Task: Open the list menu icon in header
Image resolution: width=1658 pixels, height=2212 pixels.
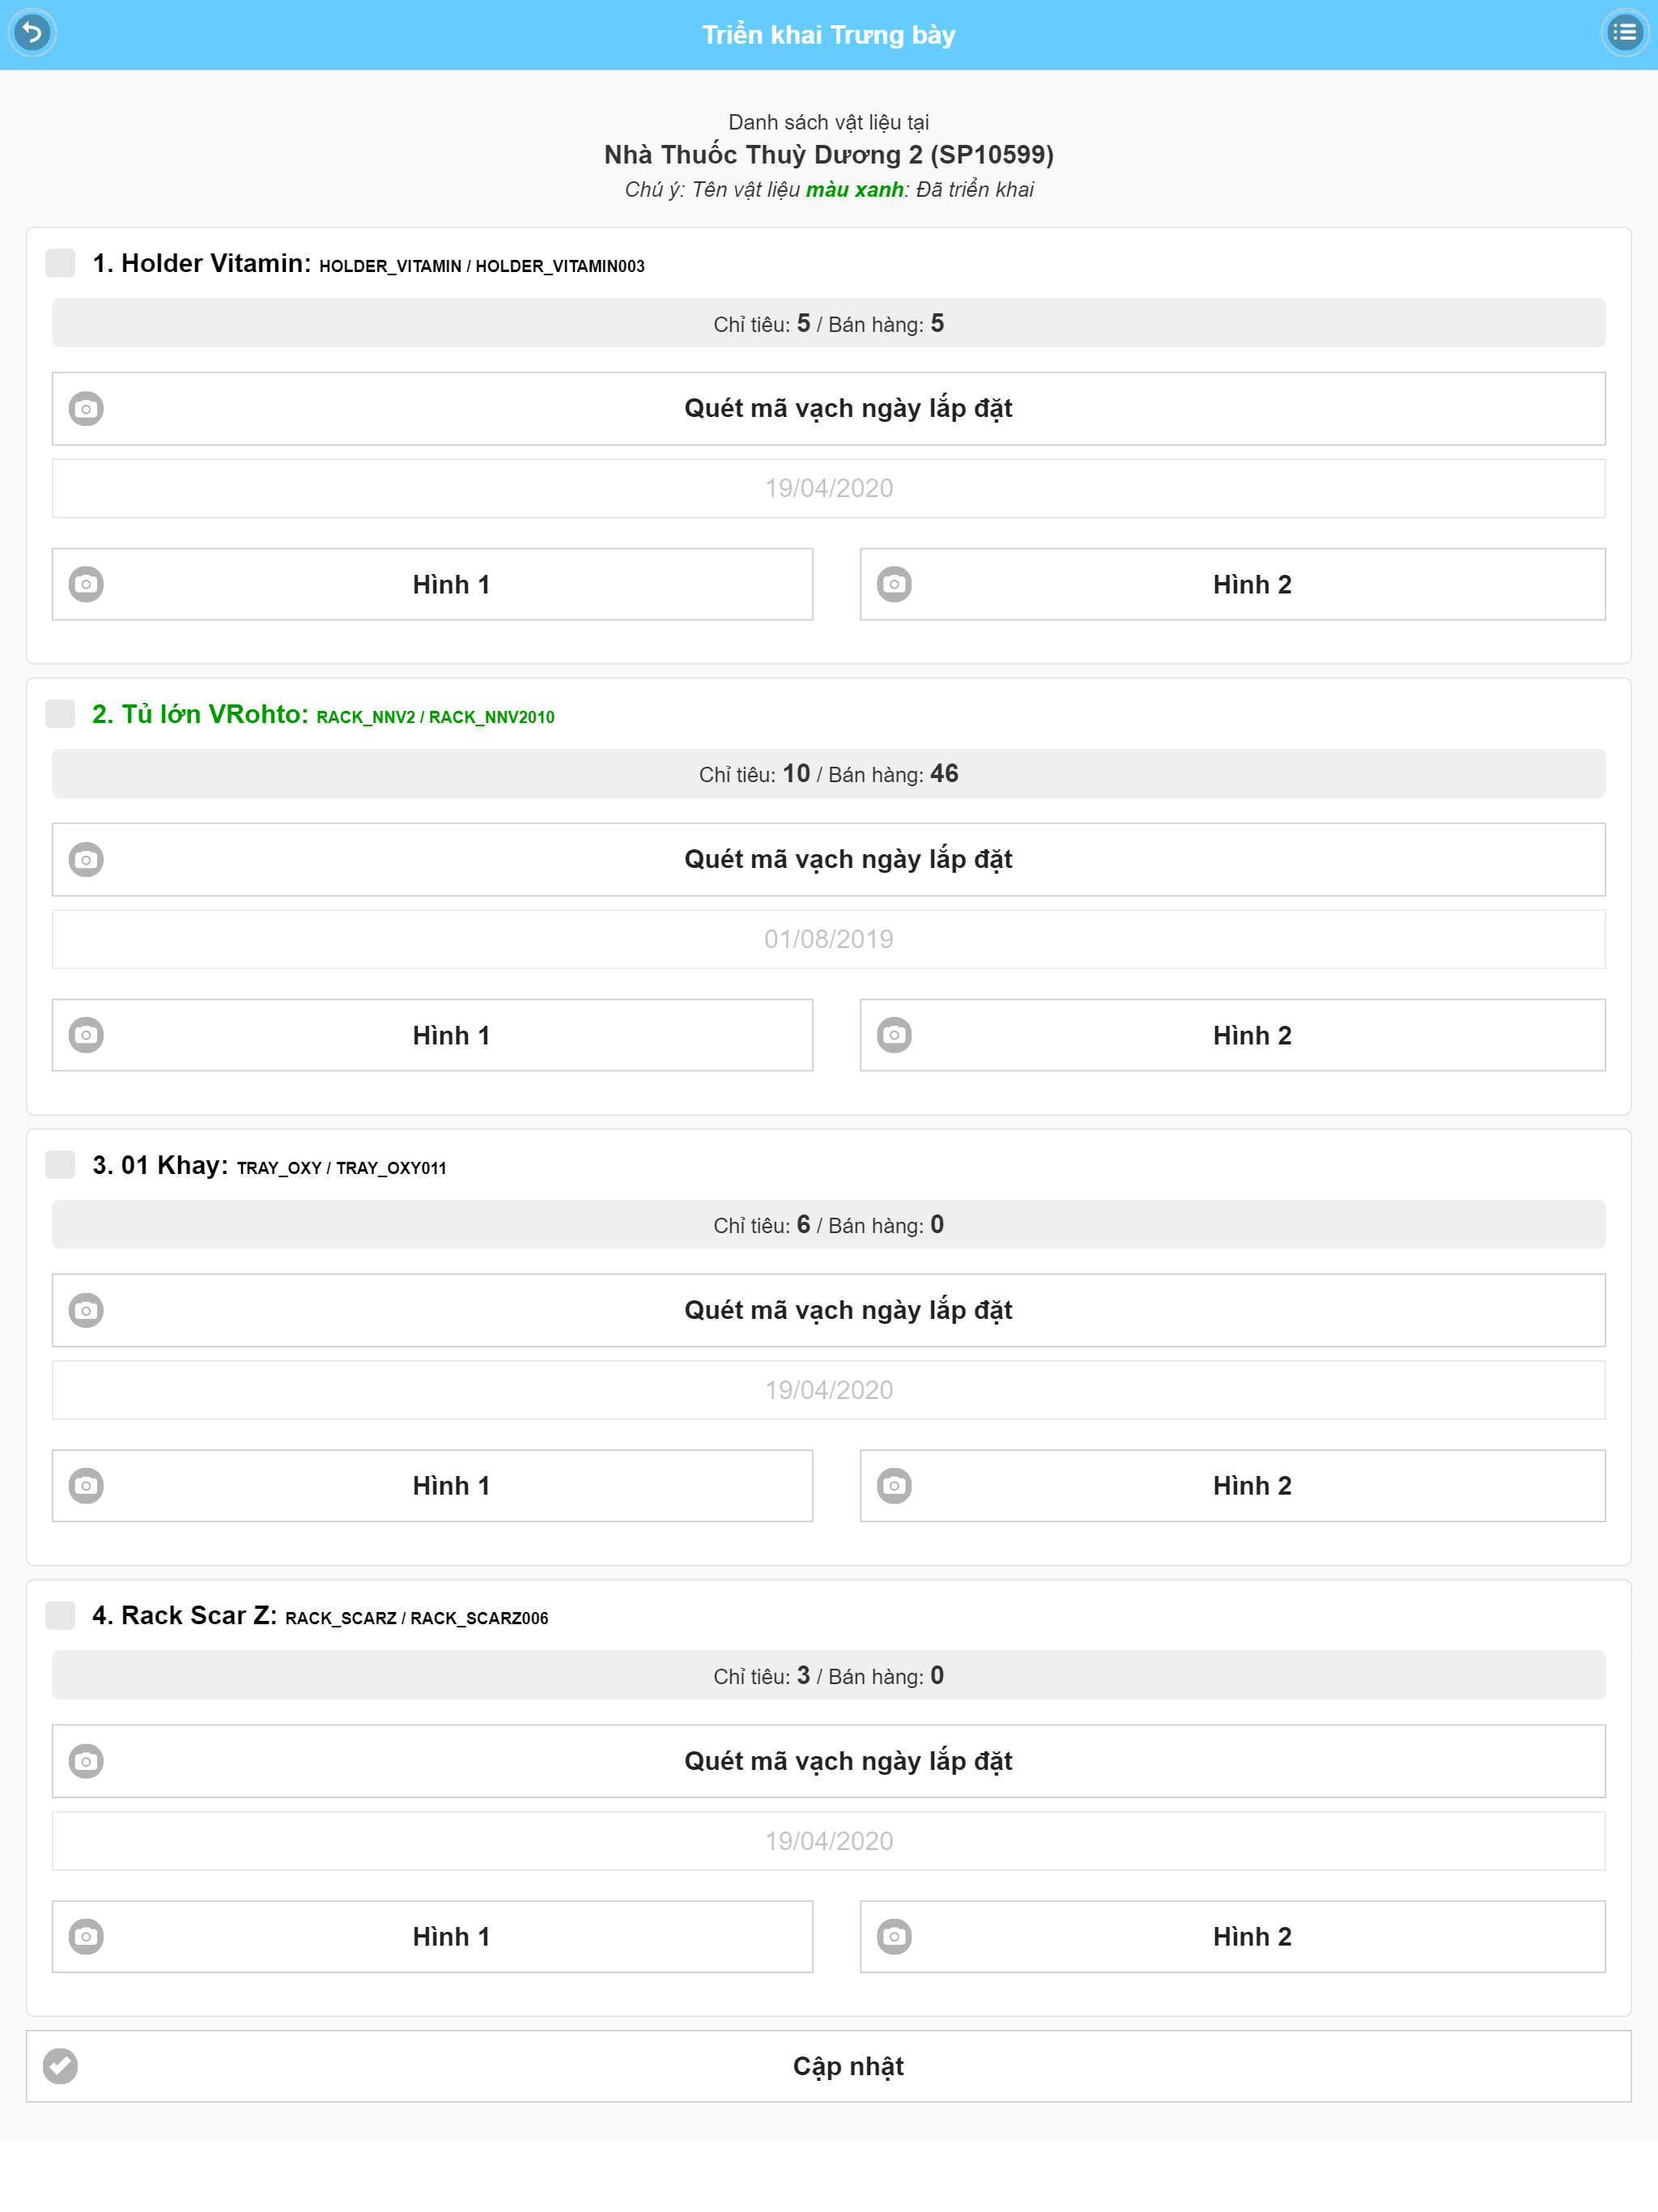Action: (x=1624, y=33)
